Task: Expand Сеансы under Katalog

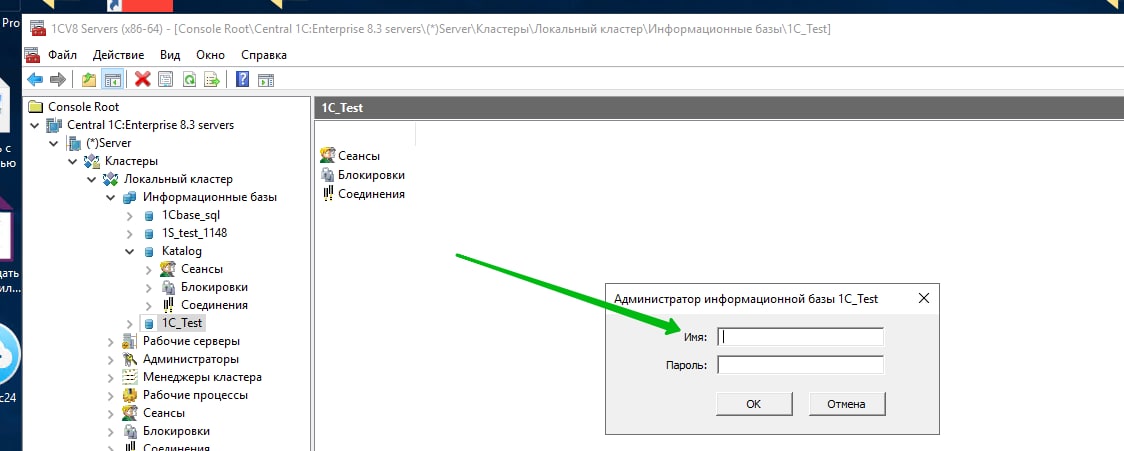Action: [x=148, y=269]
